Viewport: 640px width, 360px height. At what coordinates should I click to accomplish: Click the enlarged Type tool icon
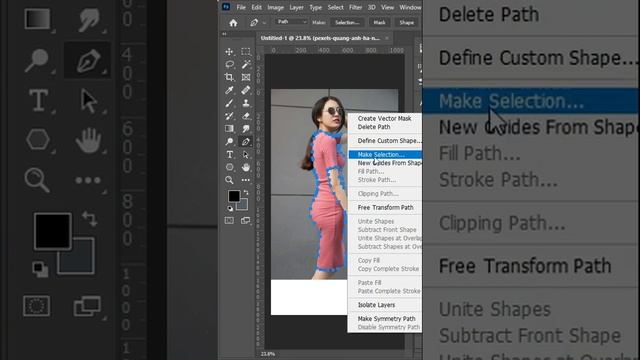pyautogui.click(x=38, y=100)
